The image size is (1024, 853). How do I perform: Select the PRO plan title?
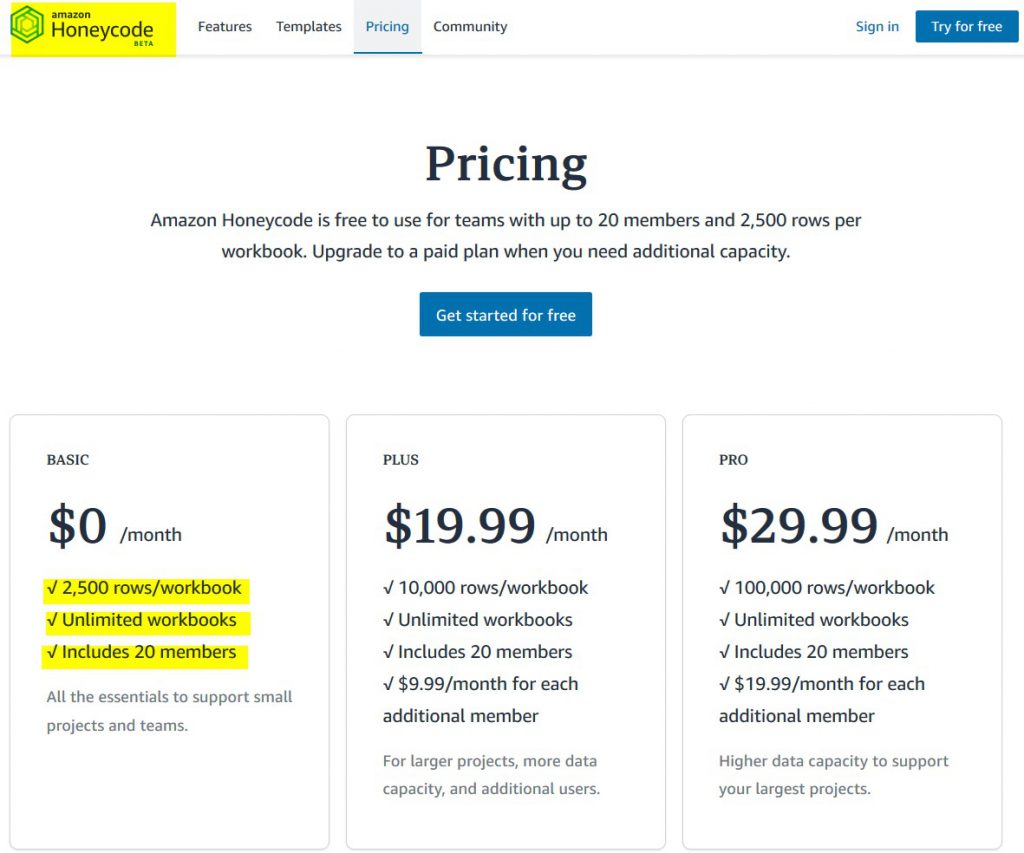(x=733, y=460)
